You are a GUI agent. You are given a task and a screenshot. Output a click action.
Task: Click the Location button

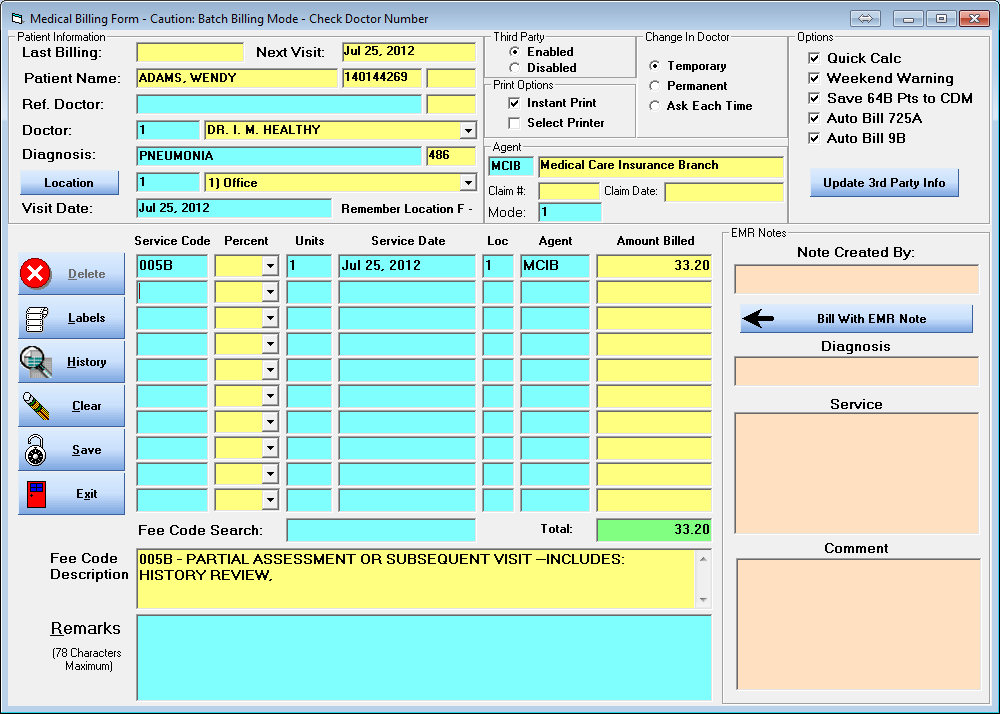click(69, 183)
